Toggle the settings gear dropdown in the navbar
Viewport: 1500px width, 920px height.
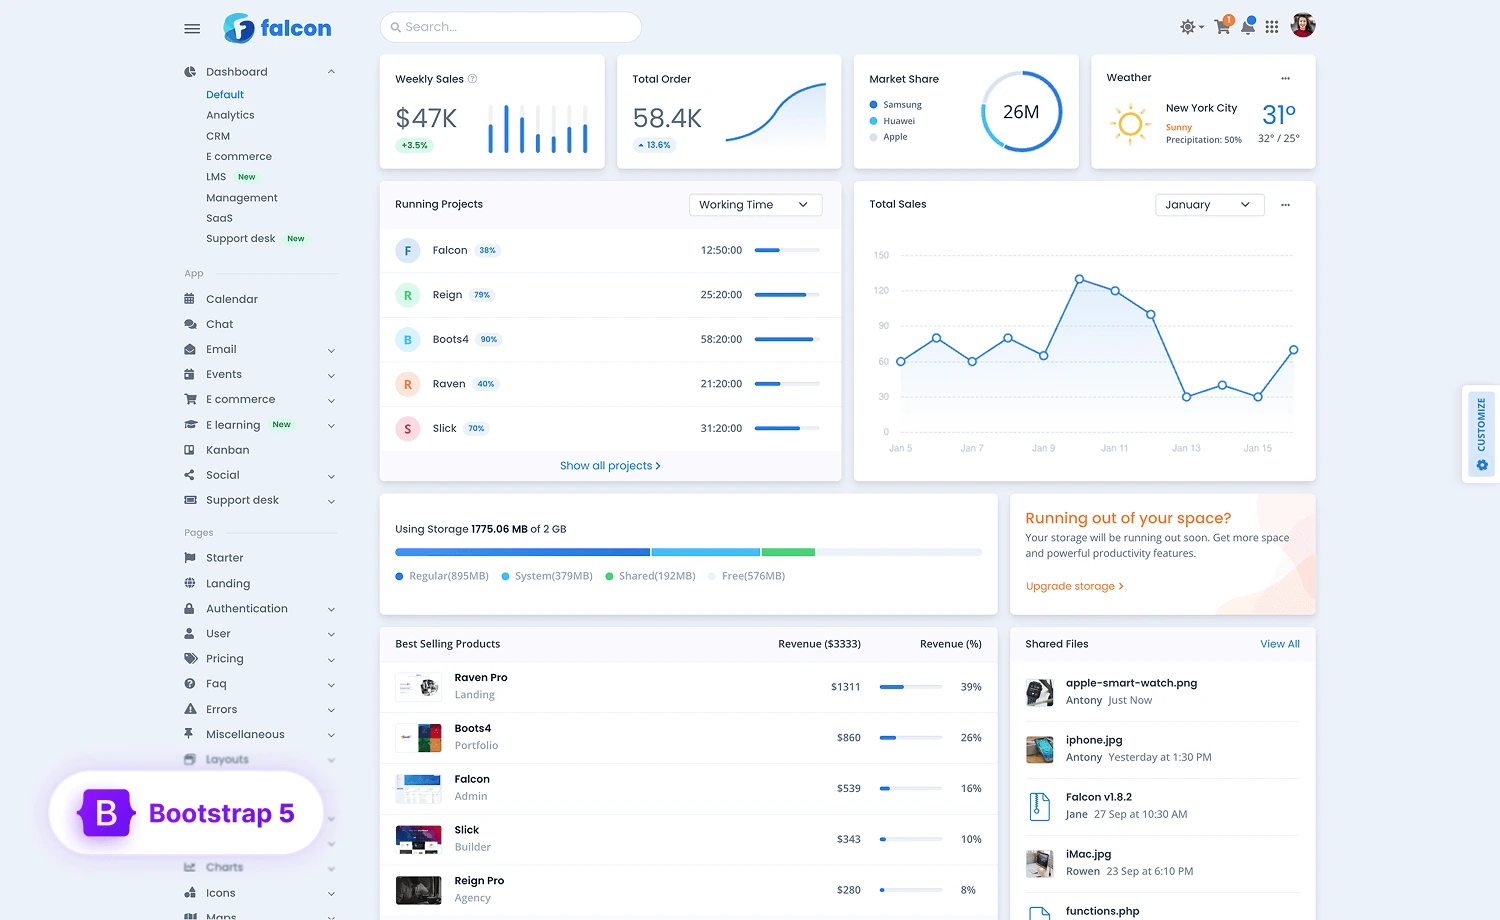(x=1190, y=27)
